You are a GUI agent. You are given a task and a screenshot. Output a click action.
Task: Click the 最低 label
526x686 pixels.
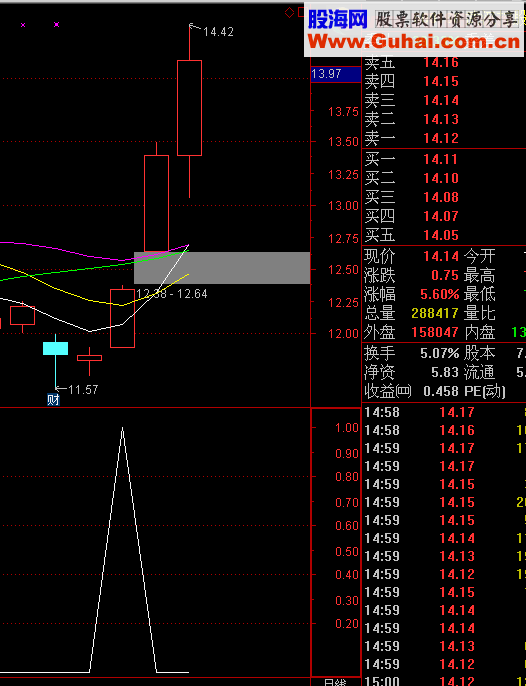tap(480, 294)
